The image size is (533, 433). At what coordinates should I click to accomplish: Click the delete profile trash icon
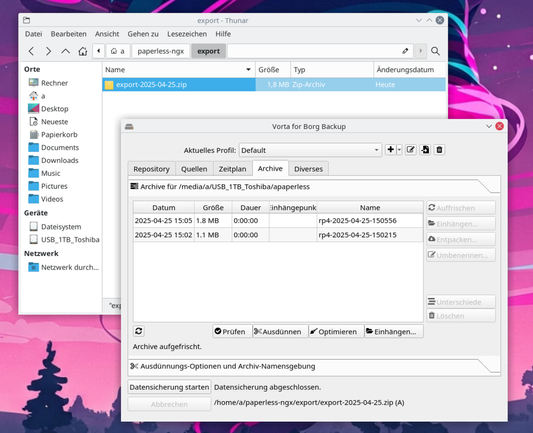pos(439,150)
